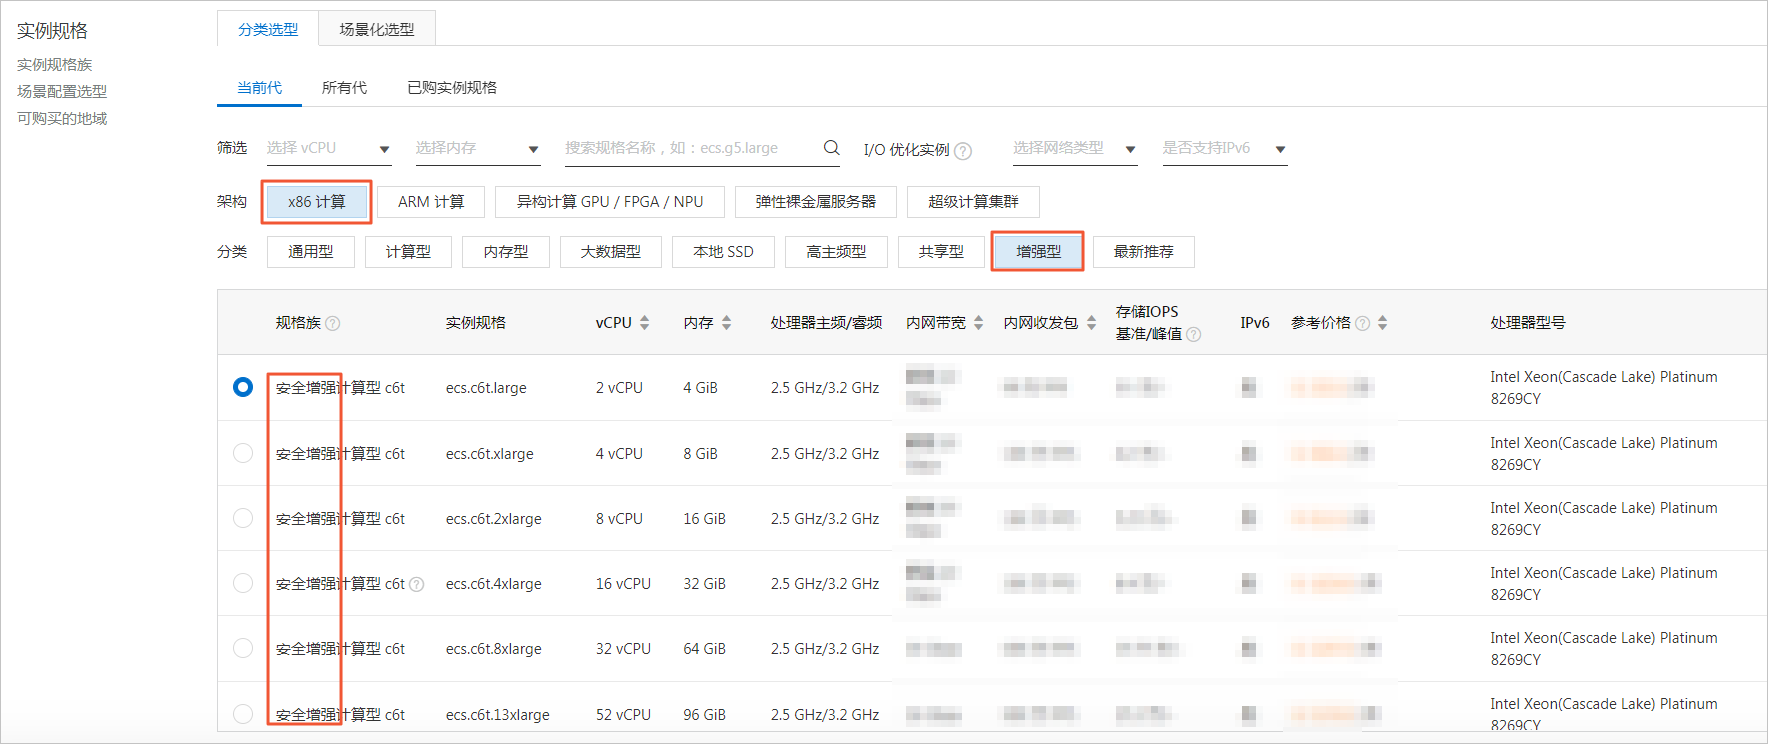This screenshot has height=744, width=1768.
Task: Sort table by 内网收发包 column
Action: (x=1092, y=323)
